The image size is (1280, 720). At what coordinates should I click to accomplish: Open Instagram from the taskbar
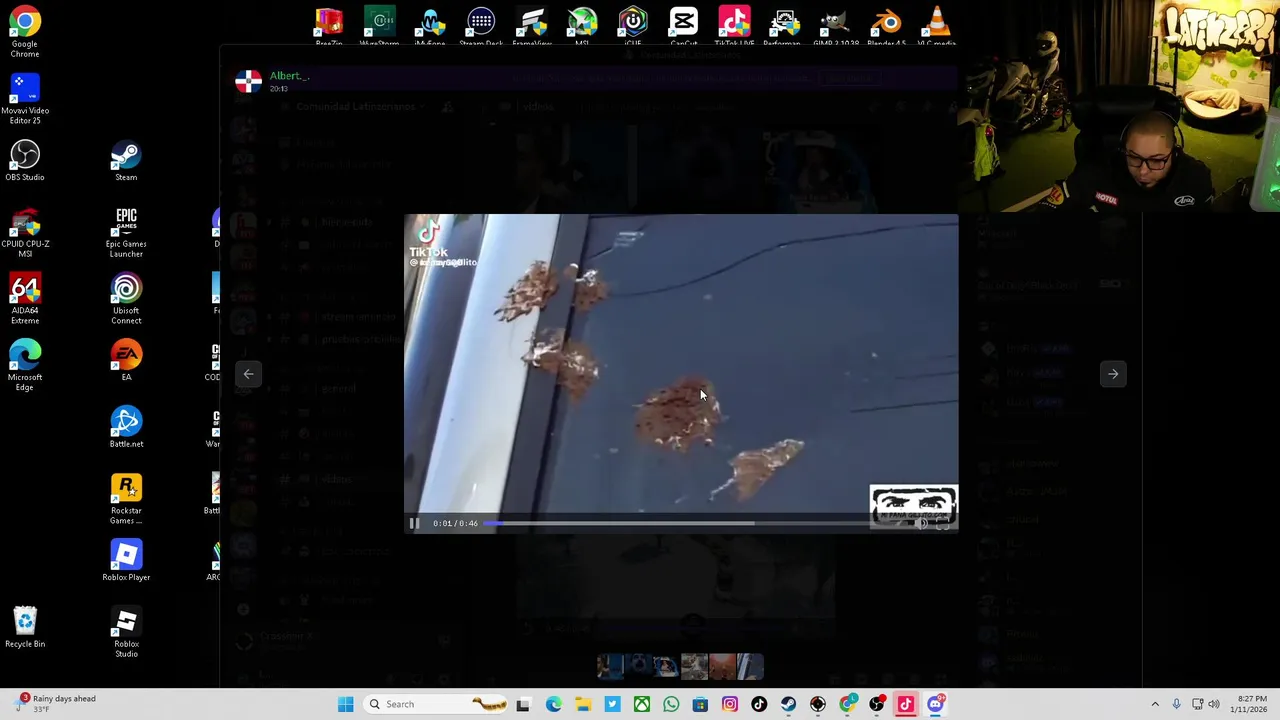[730, 704]
